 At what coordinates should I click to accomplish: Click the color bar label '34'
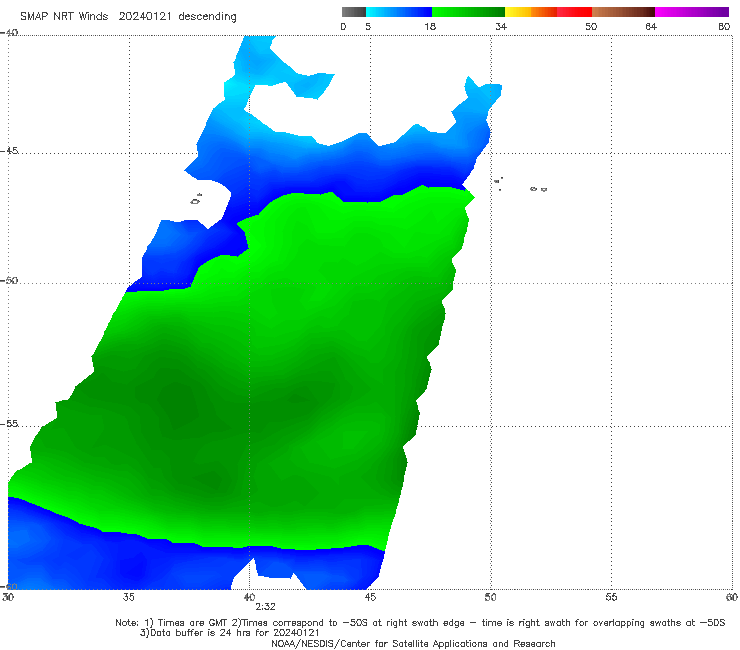(x=501, y=26)
